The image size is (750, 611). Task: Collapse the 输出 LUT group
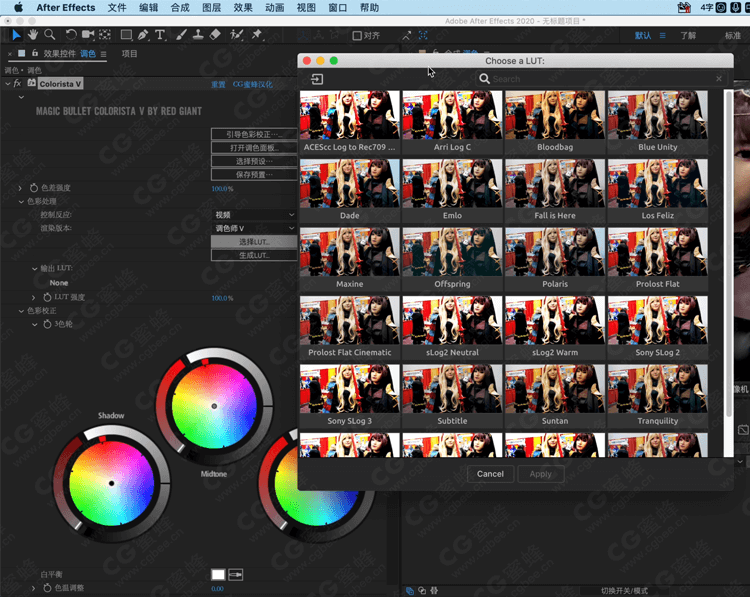pyautogui.click(x=34, y=269)
